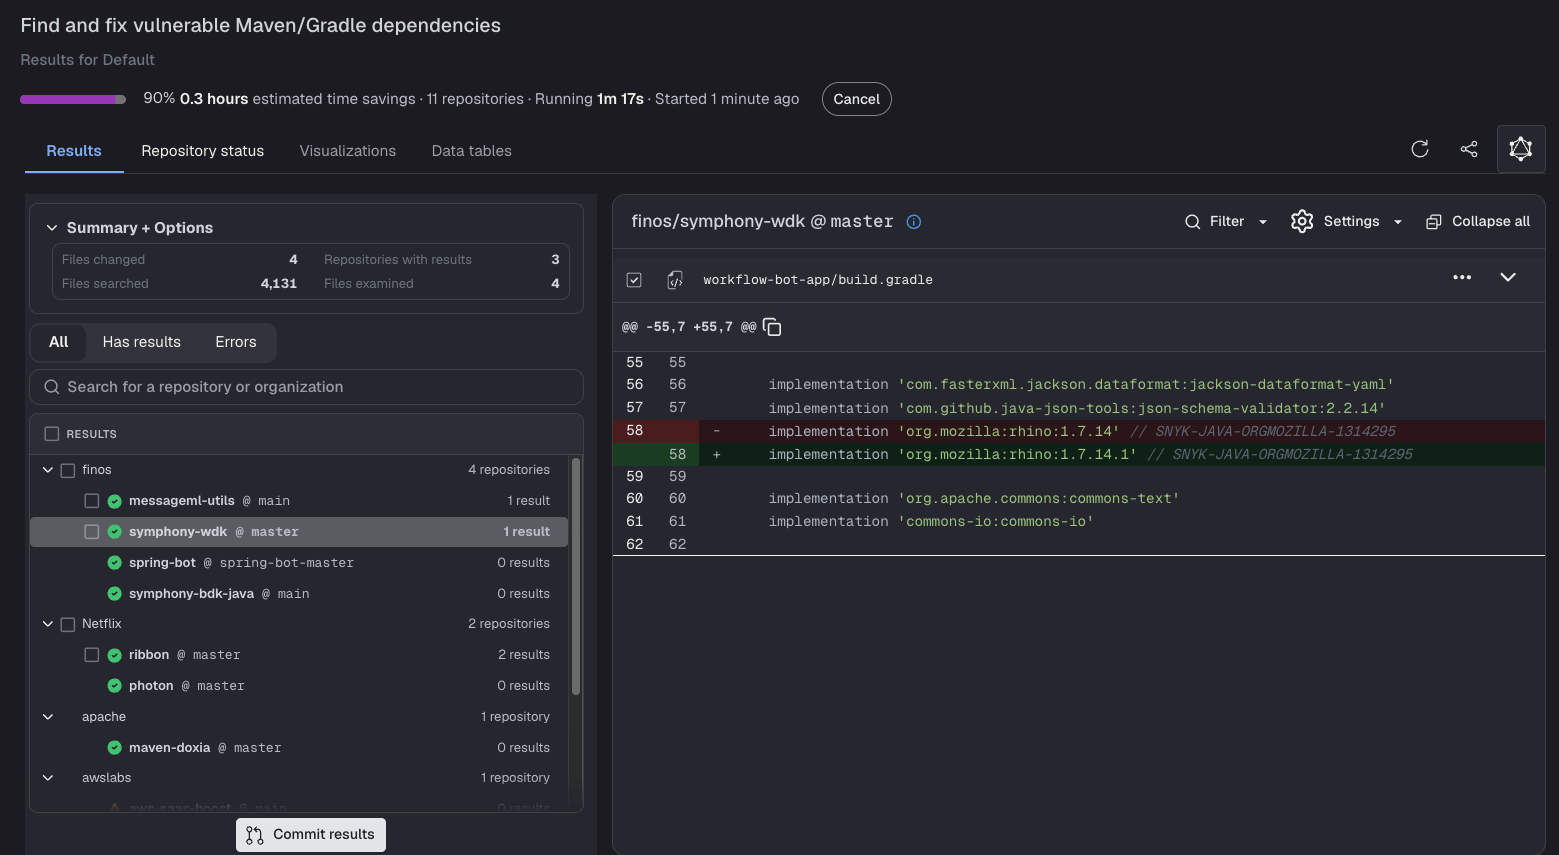Click the green status icon for ribbon
This screenshot has height=855, width=1559.
click(x=115, y=655)
